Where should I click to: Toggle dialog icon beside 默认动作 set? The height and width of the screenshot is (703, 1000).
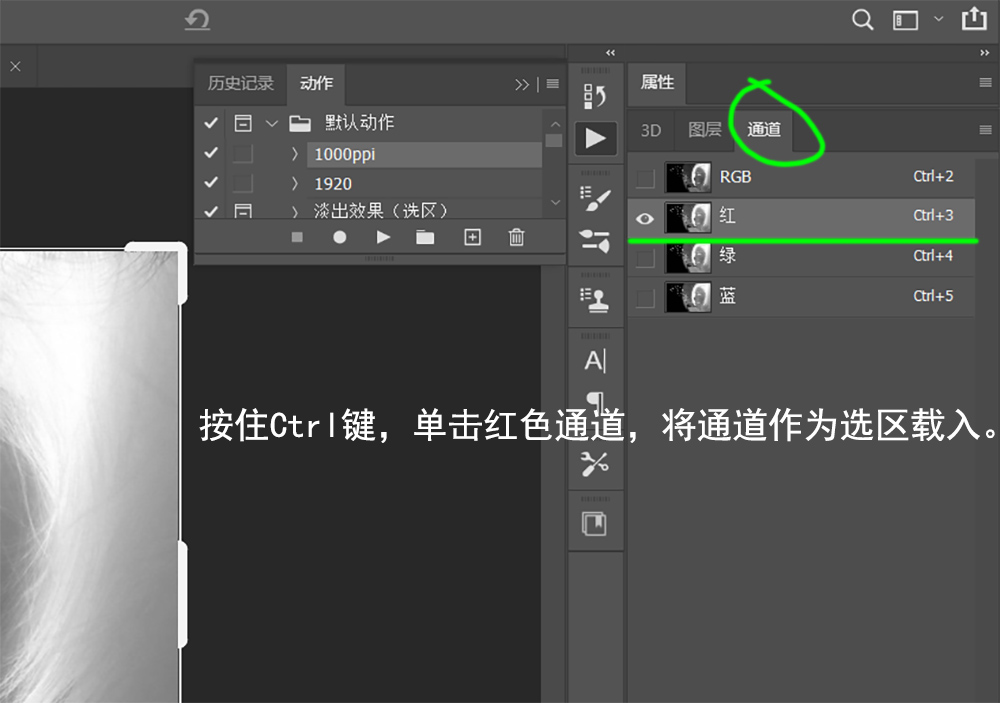click(241, 122)
